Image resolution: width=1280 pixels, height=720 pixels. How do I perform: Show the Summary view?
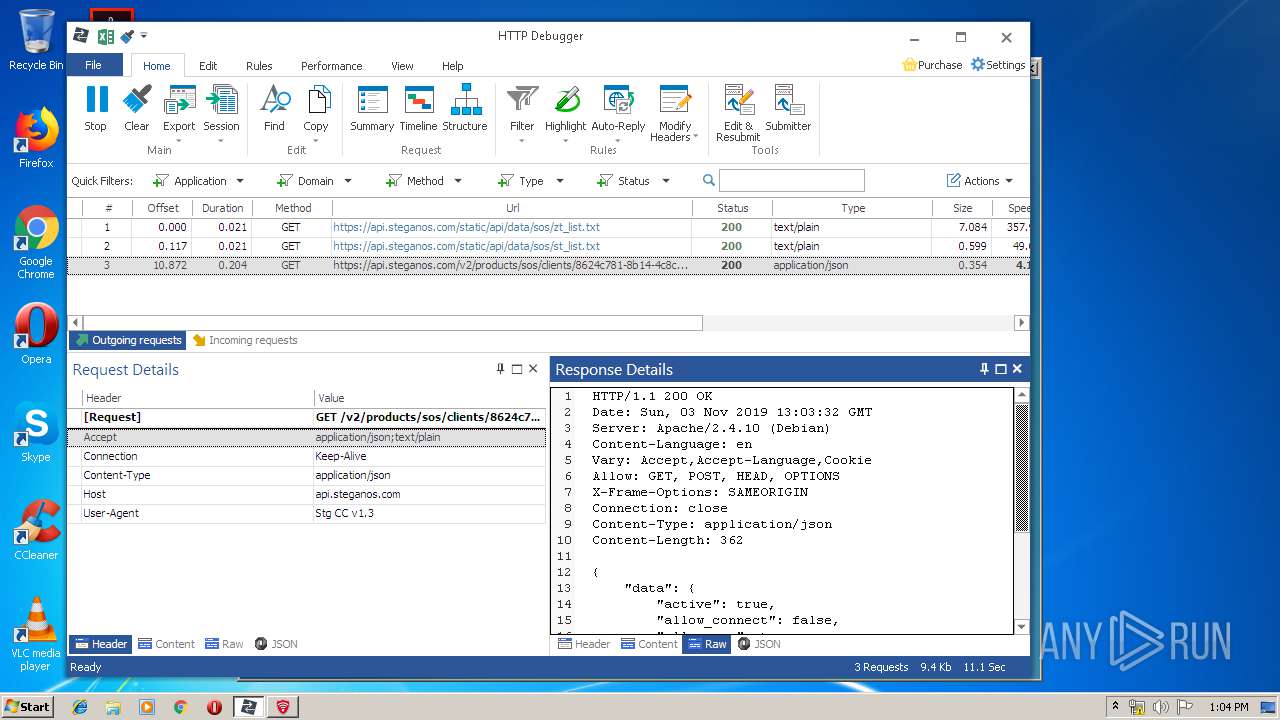point(372,108)
